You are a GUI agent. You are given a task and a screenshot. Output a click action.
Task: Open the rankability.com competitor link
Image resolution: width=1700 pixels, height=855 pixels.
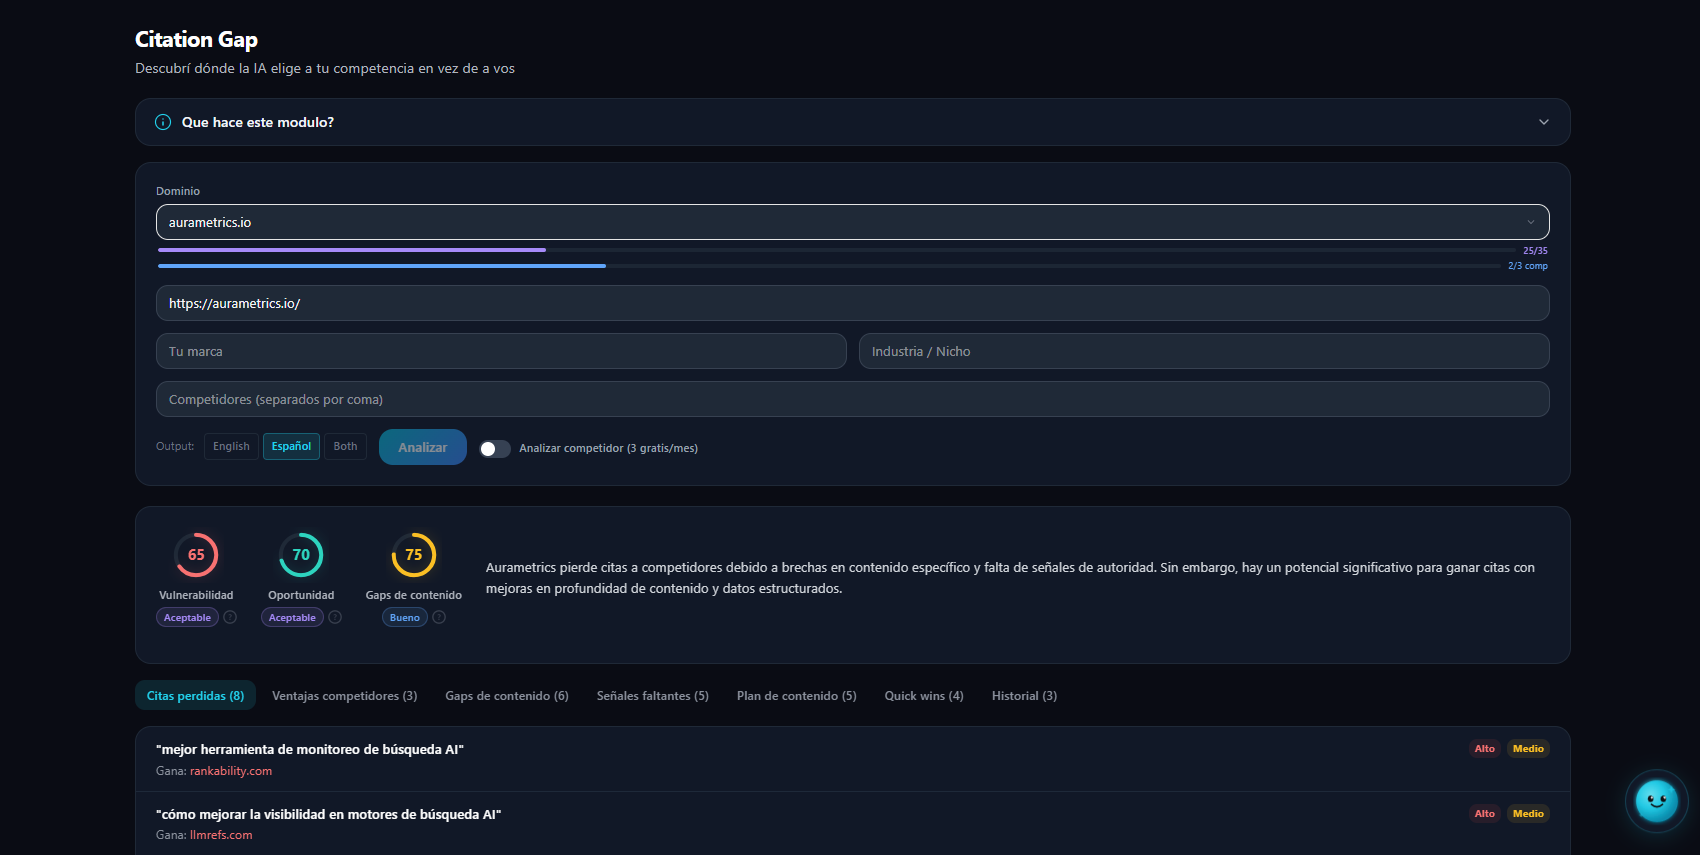[231, 771]
